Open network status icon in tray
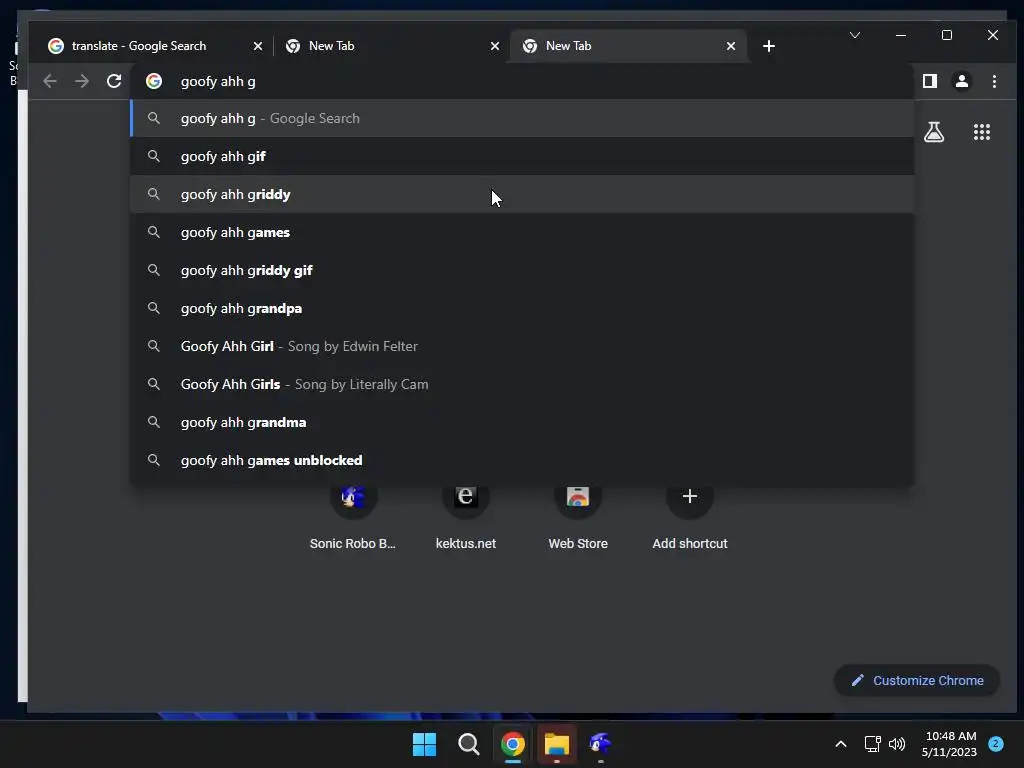 pyautogui.click(x=872, y=744)
